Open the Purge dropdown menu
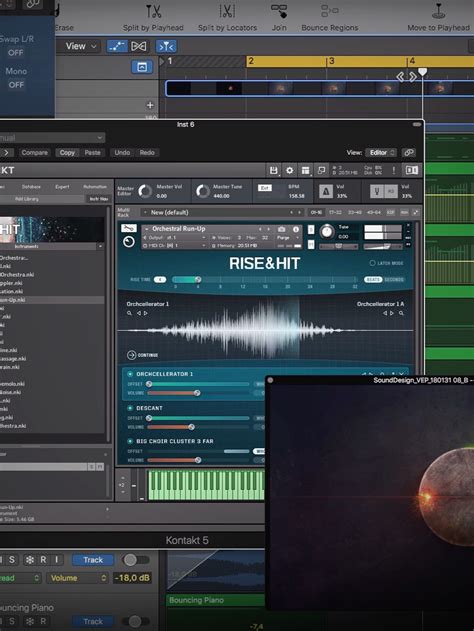The image size is (474, 631). click(287, 237)
